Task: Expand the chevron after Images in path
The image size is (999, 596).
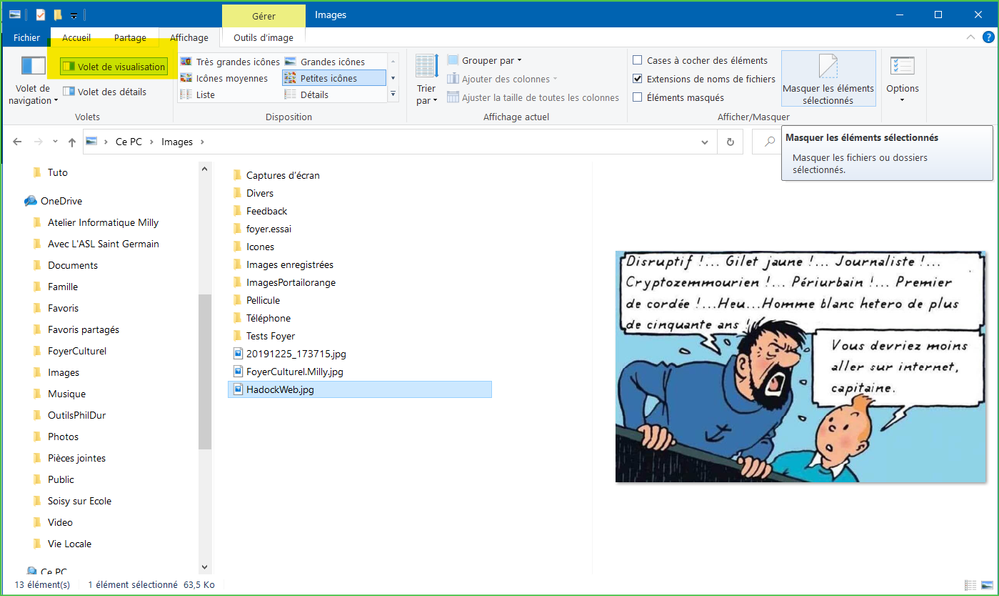Action: pos(203,142)
